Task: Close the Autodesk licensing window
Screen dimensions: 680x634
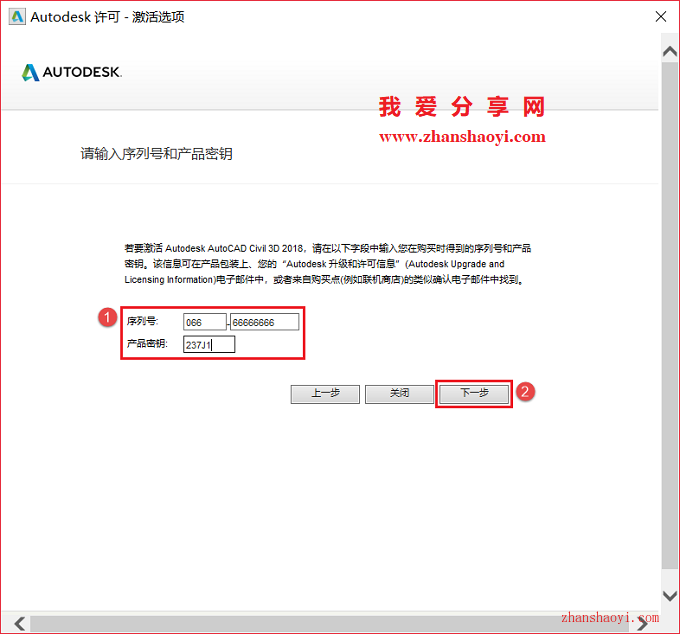Action: pos(661,16)
